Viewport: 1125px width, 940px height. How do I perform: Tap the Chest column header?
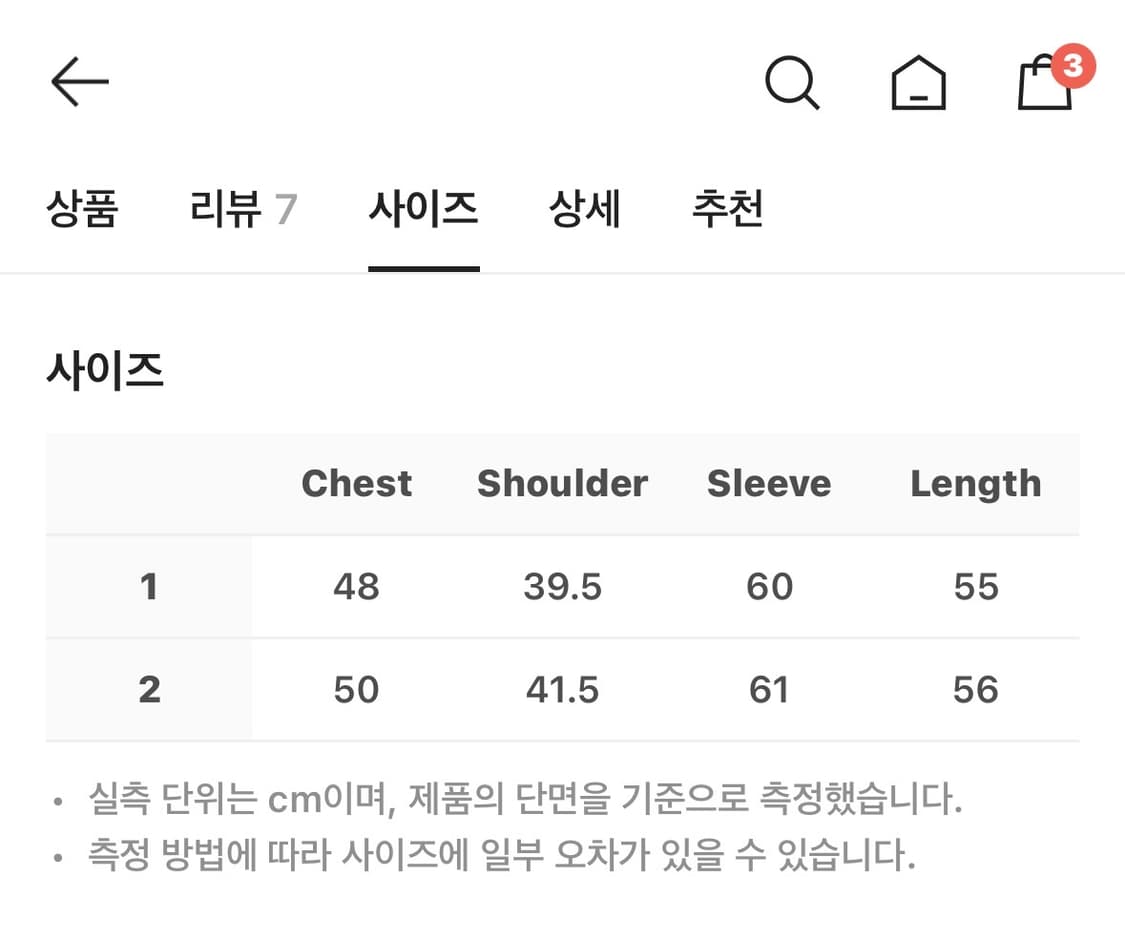[357, 484]
